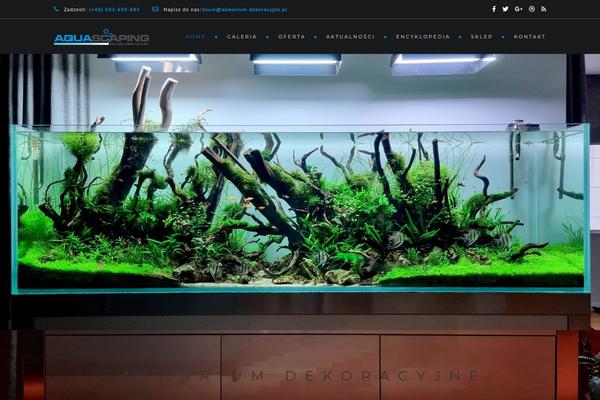This screenshot has width=600, height=400.
Task: Click the aquarium hero image
Action: pyautogui.click(x=300, y=227)
